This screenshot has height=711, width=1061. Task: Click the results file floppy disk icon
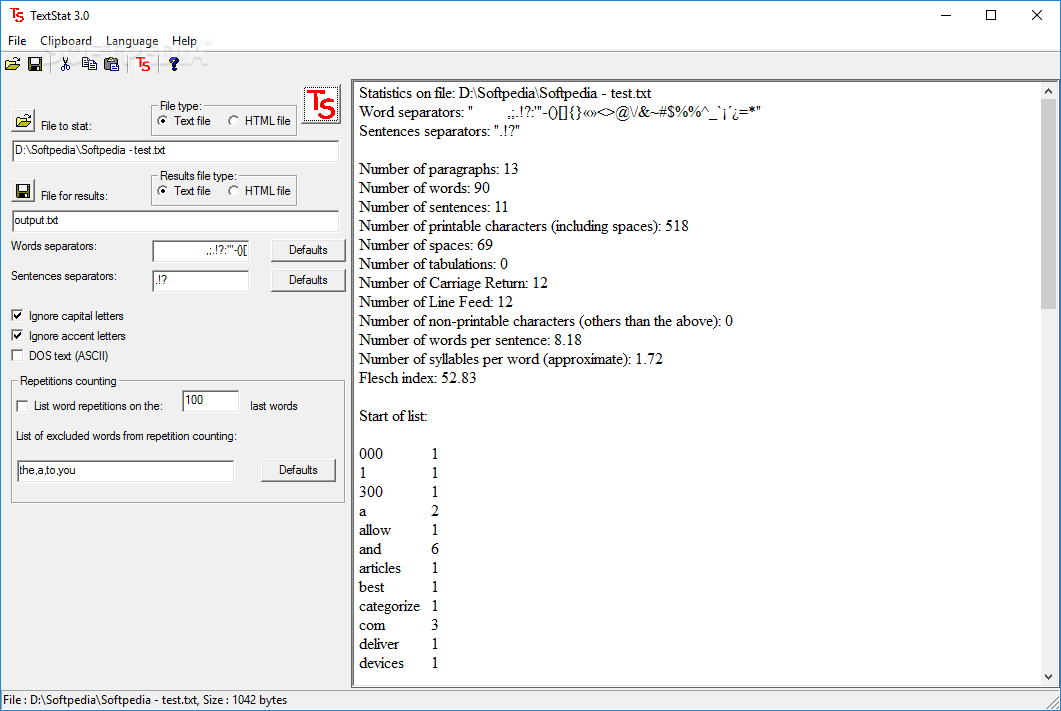pyautogui.click(x=23, y=191)
